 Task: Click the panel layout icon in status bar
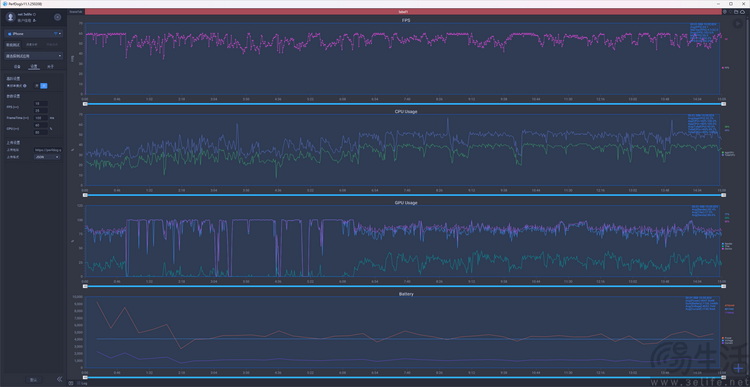(x=71, y=383)
